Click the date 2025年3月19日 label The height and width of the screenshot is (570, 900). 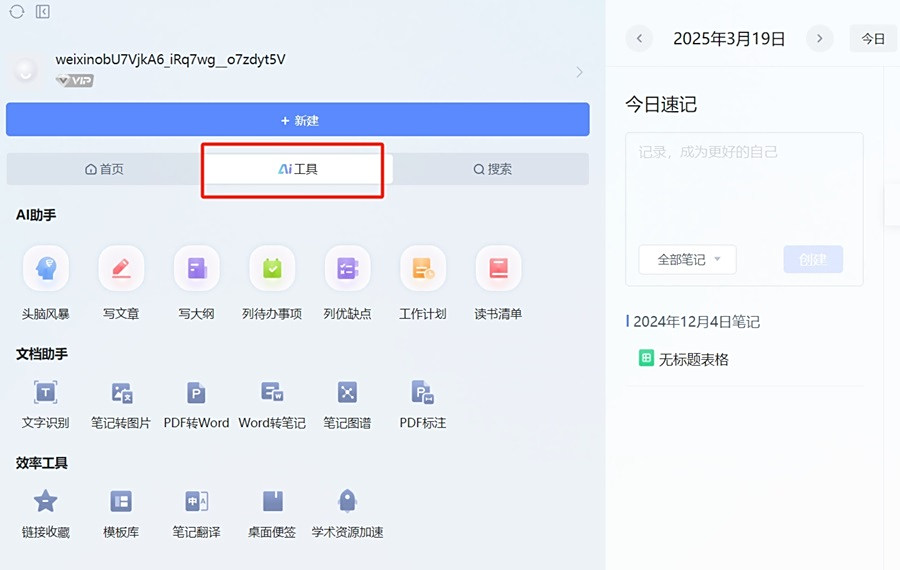729,38
